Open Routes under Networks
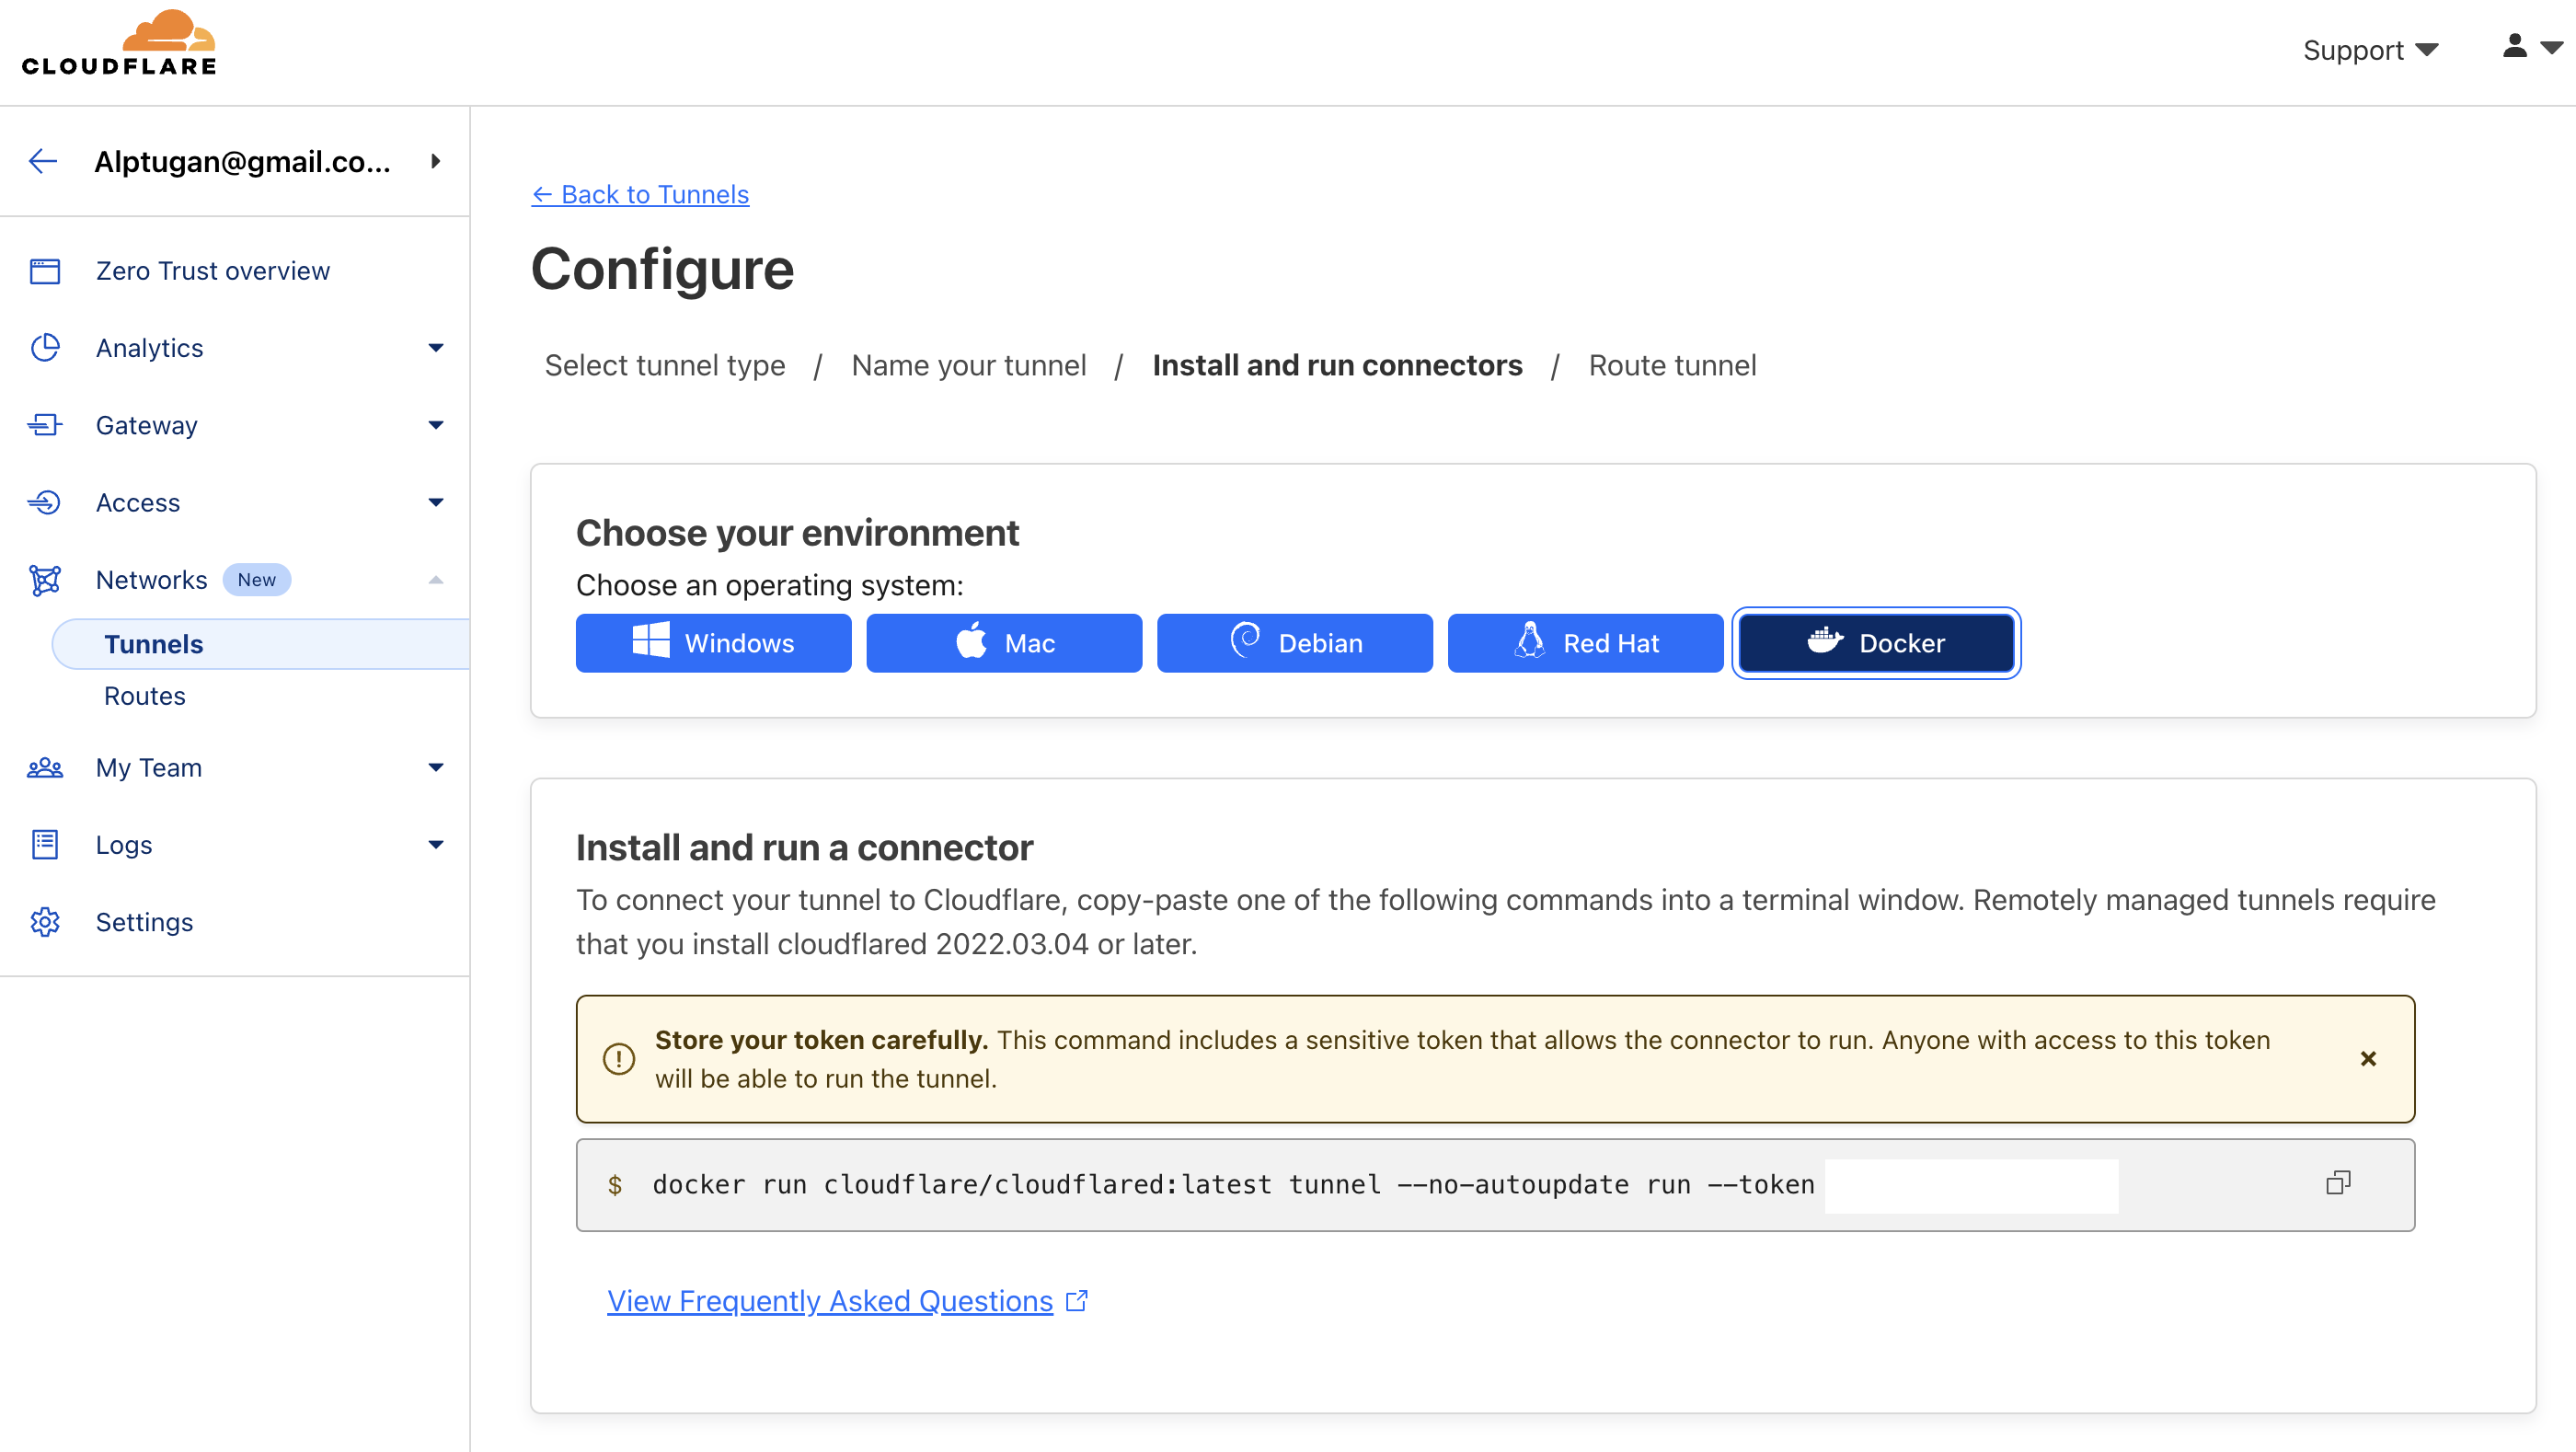Viewport: 2576px width, 1452px height. click(145, 696)
